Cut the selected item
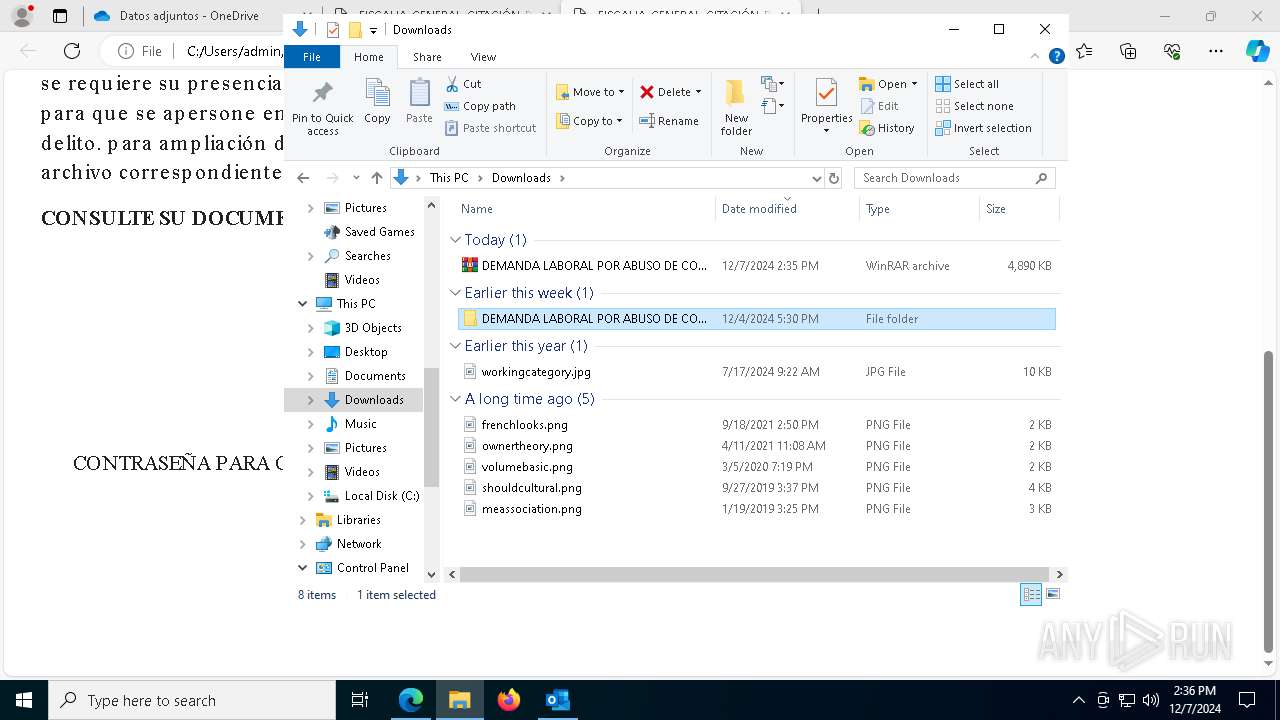 pos(463,84)
